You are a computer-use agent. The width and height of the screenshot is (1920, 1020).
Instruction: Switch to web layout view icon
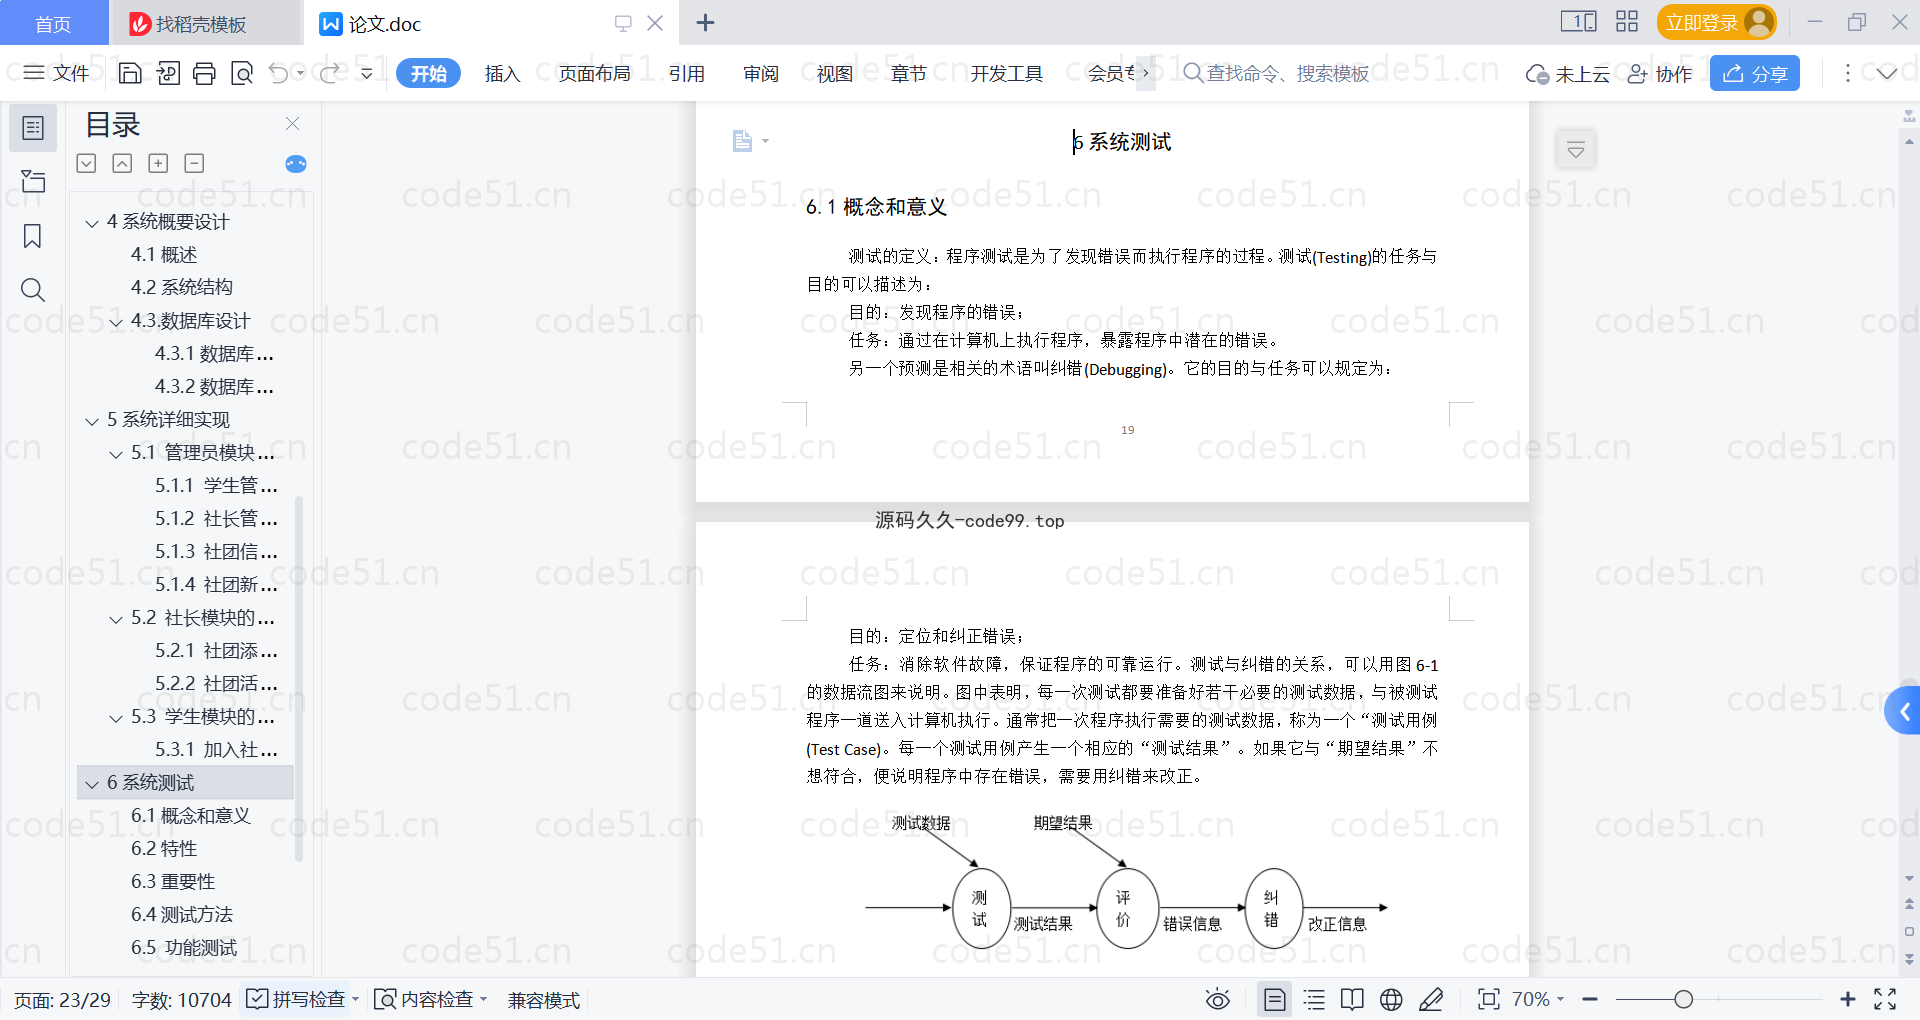click(1391, 999)
